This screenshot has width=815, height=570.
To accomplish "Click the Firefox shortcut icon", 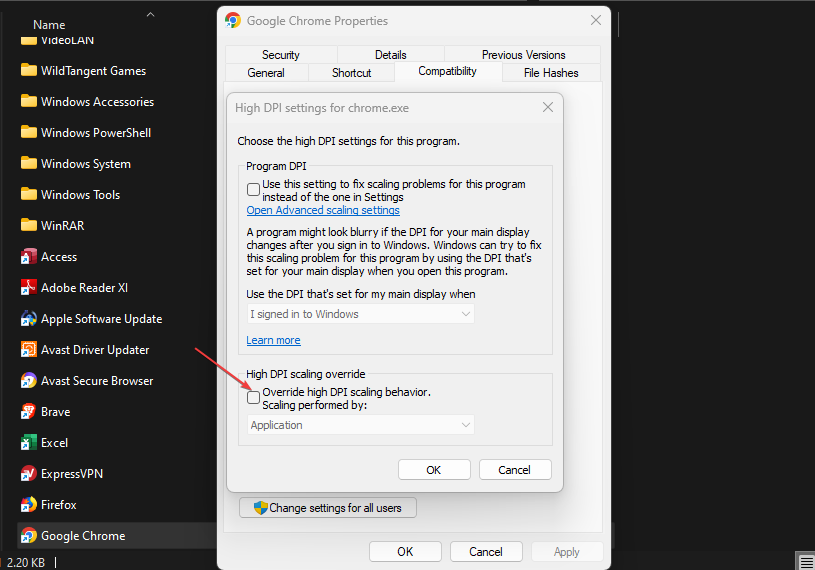I will (x=29, y=505).
